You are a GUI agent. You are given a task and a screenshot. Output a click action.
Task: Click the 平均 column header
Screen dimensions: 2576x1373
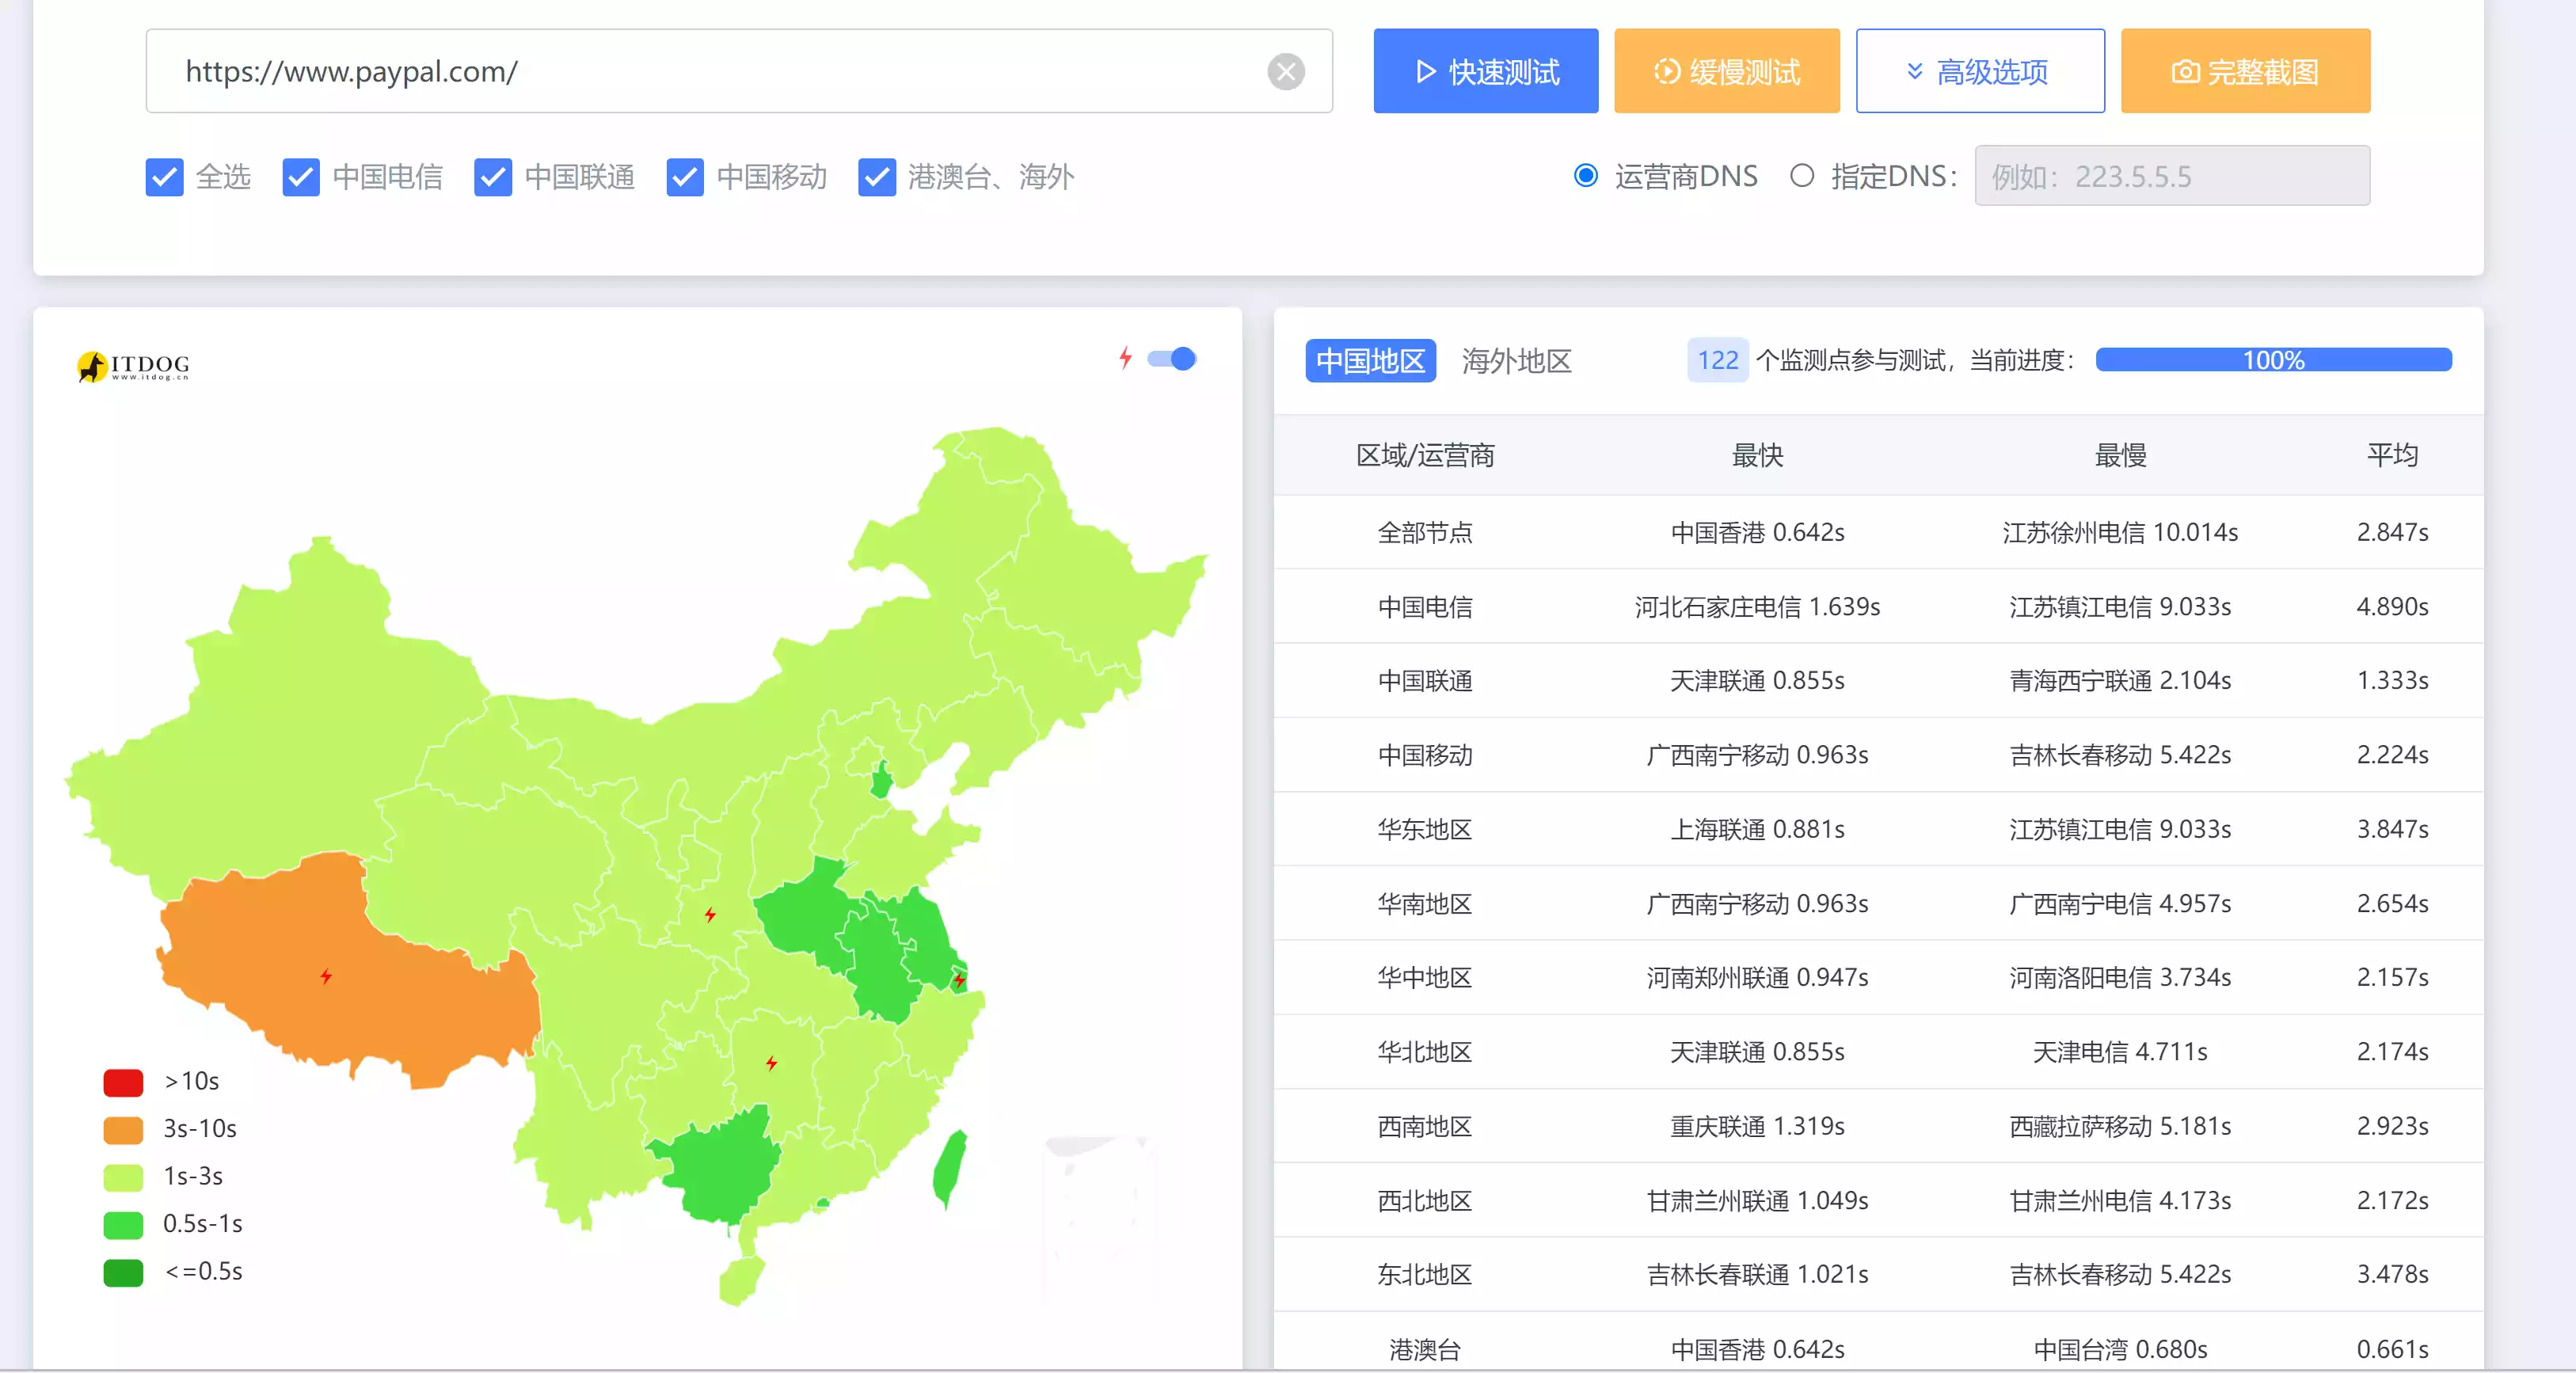[2392, 455]
